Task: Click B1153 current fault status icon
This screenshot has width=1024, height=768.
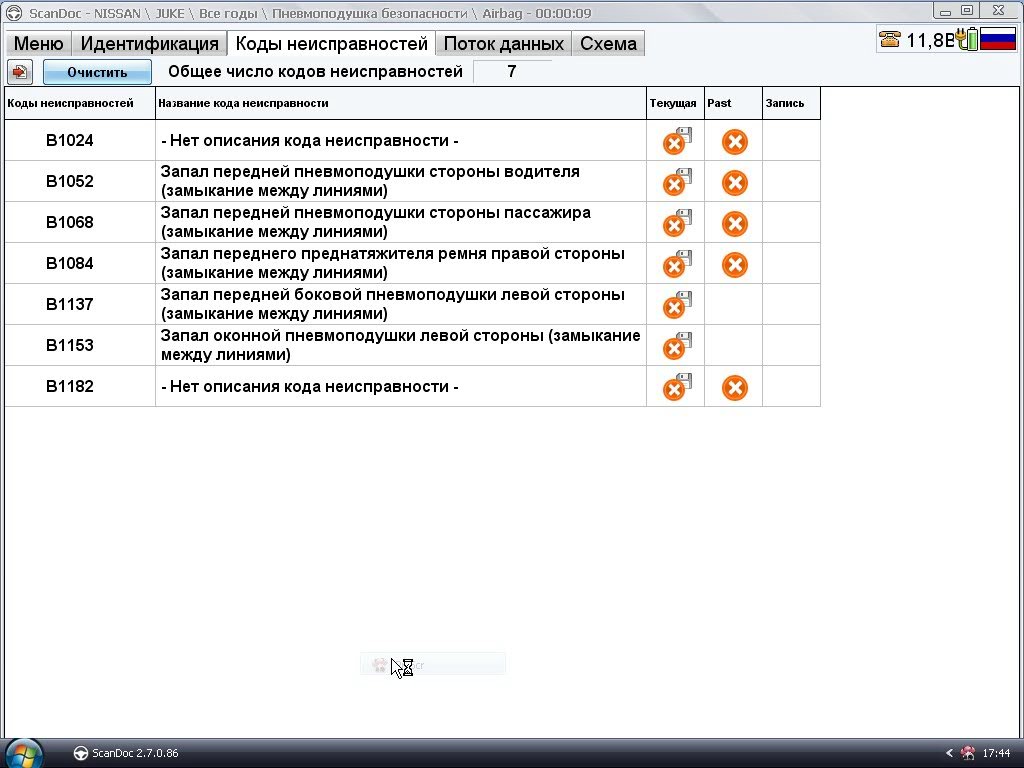Action: click(x=677, y=346)
